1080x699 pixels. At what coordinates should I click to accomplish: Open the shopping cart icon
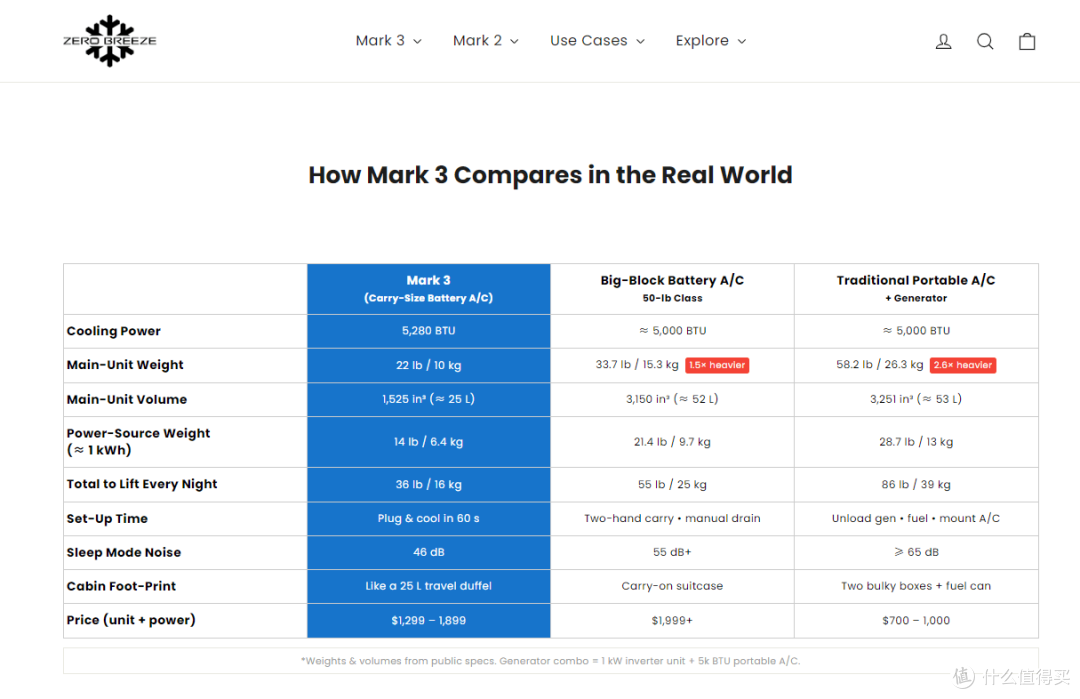[x=1027, y=41]
